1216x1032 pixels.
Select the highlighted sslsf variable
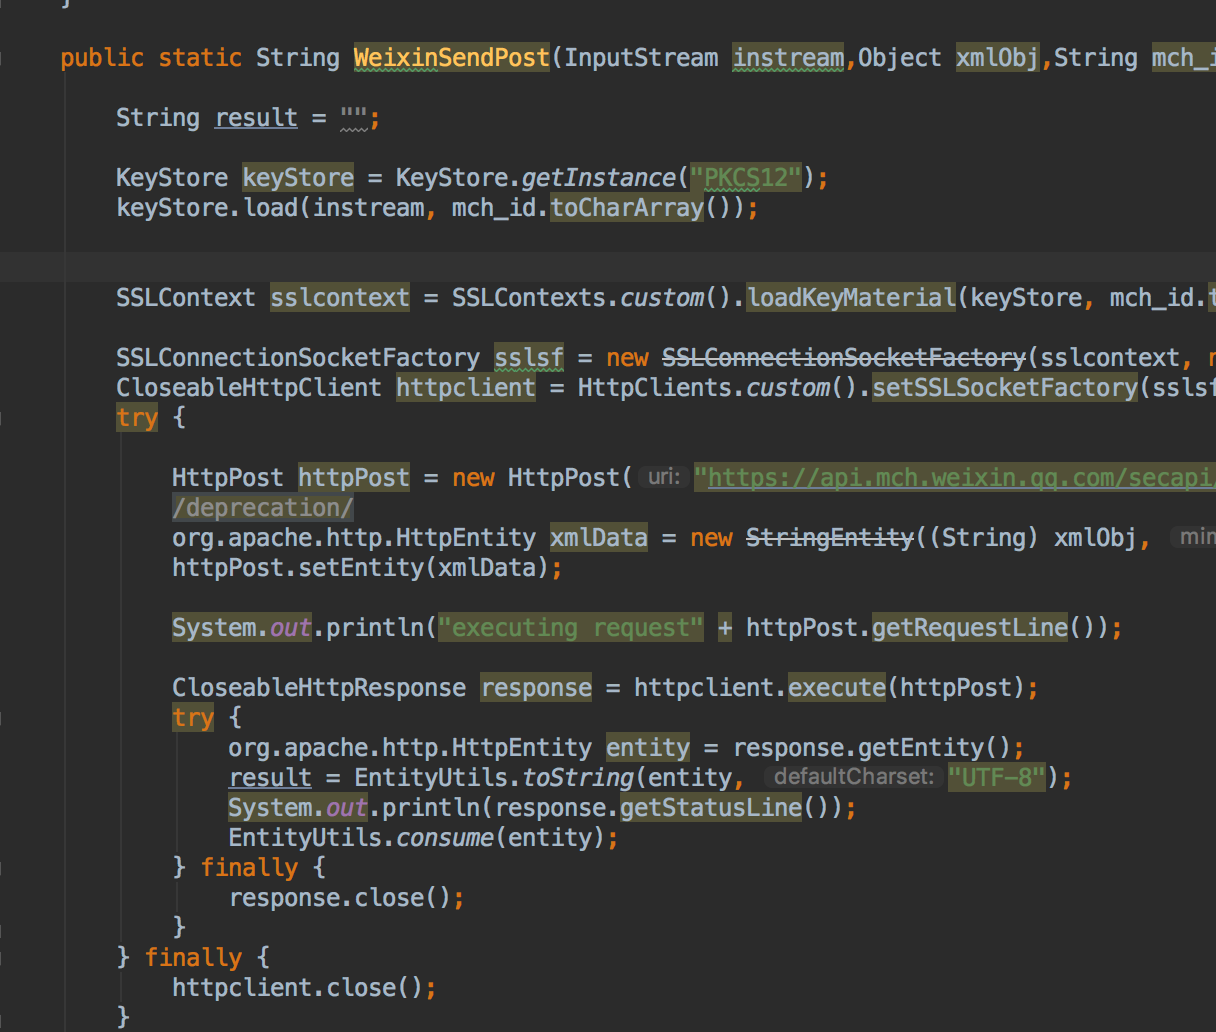(529, 357)
